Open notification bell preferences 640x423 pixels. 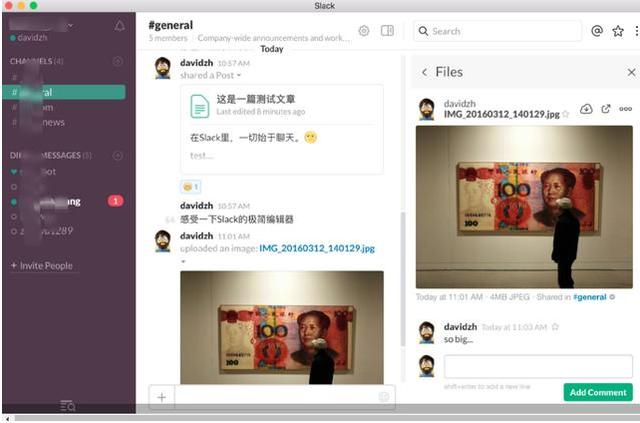(120, 25)
